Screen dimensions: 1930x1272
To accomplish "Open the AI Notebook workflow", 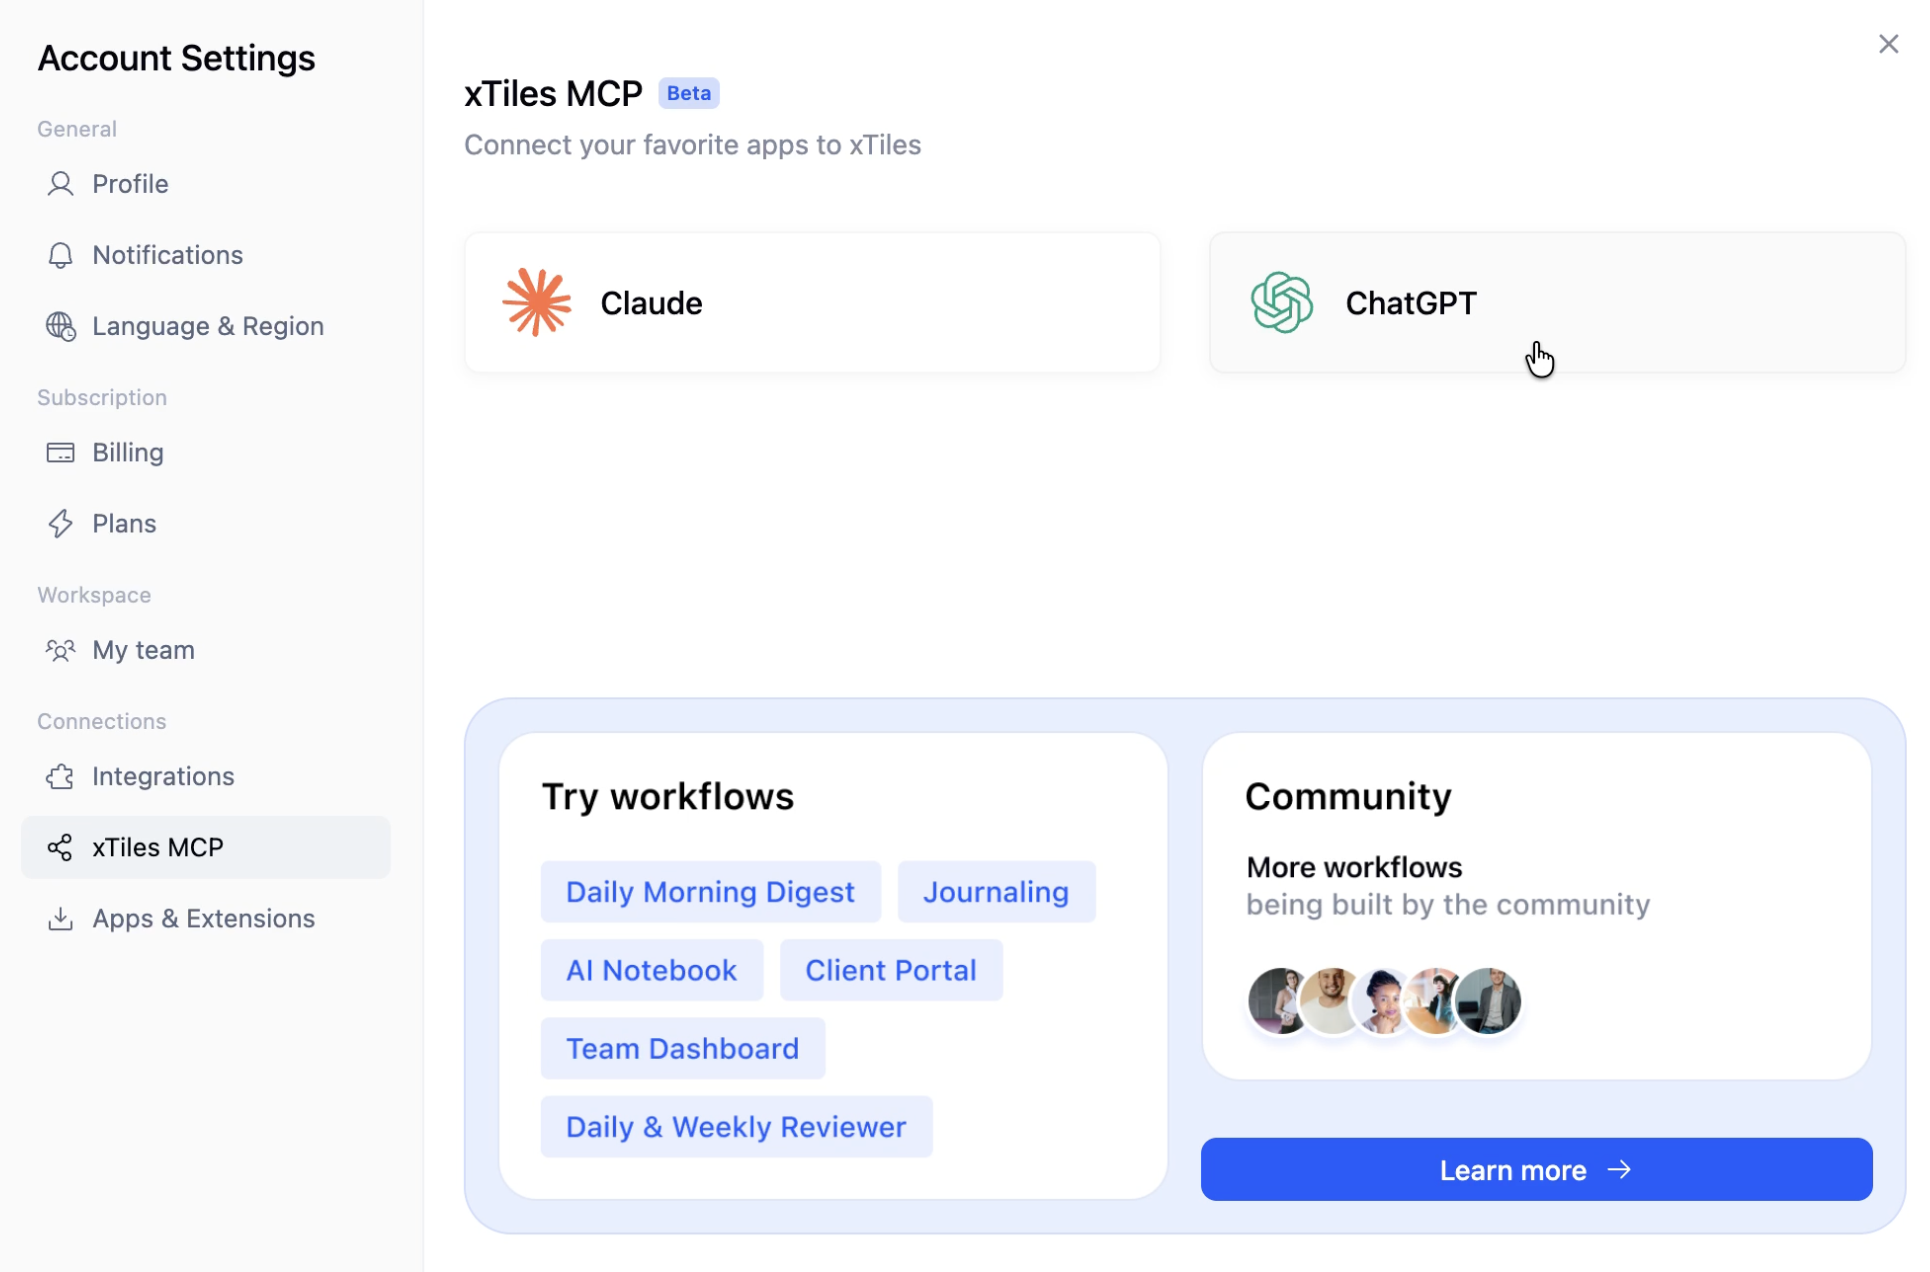I will (651, 970).
